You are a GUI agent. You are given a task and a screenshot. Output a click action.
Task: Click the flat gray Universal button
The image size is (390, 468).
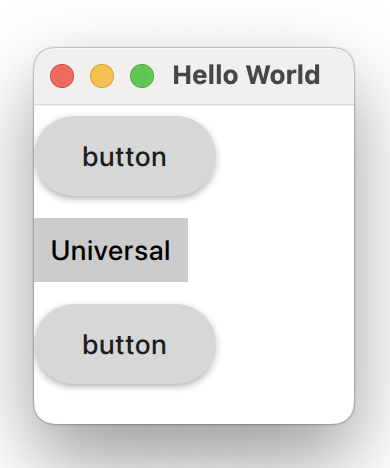pos(111,250)
